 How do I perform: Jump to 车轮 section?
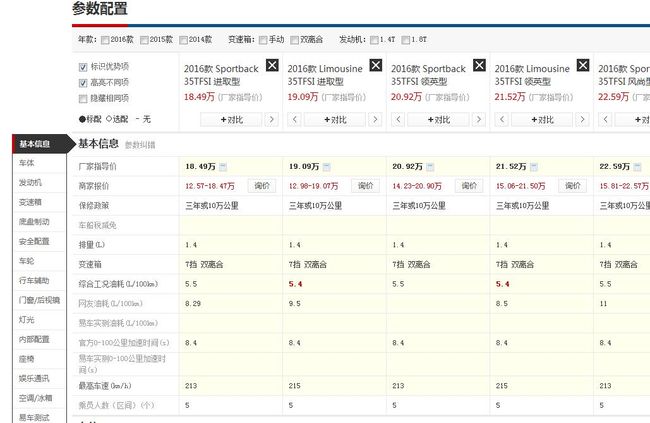(x=39, y=261)
